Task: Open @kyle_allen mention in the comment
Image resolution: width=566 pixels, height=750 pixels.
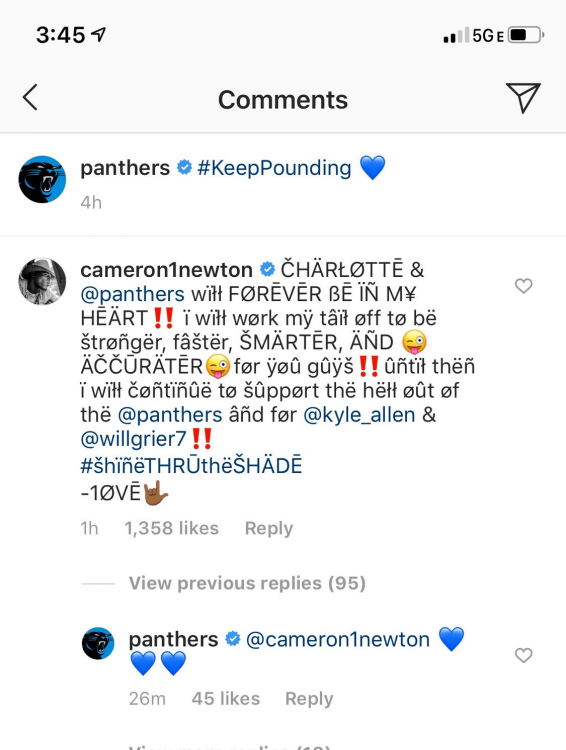Action: pyautogui.click(x=359, y=415)
